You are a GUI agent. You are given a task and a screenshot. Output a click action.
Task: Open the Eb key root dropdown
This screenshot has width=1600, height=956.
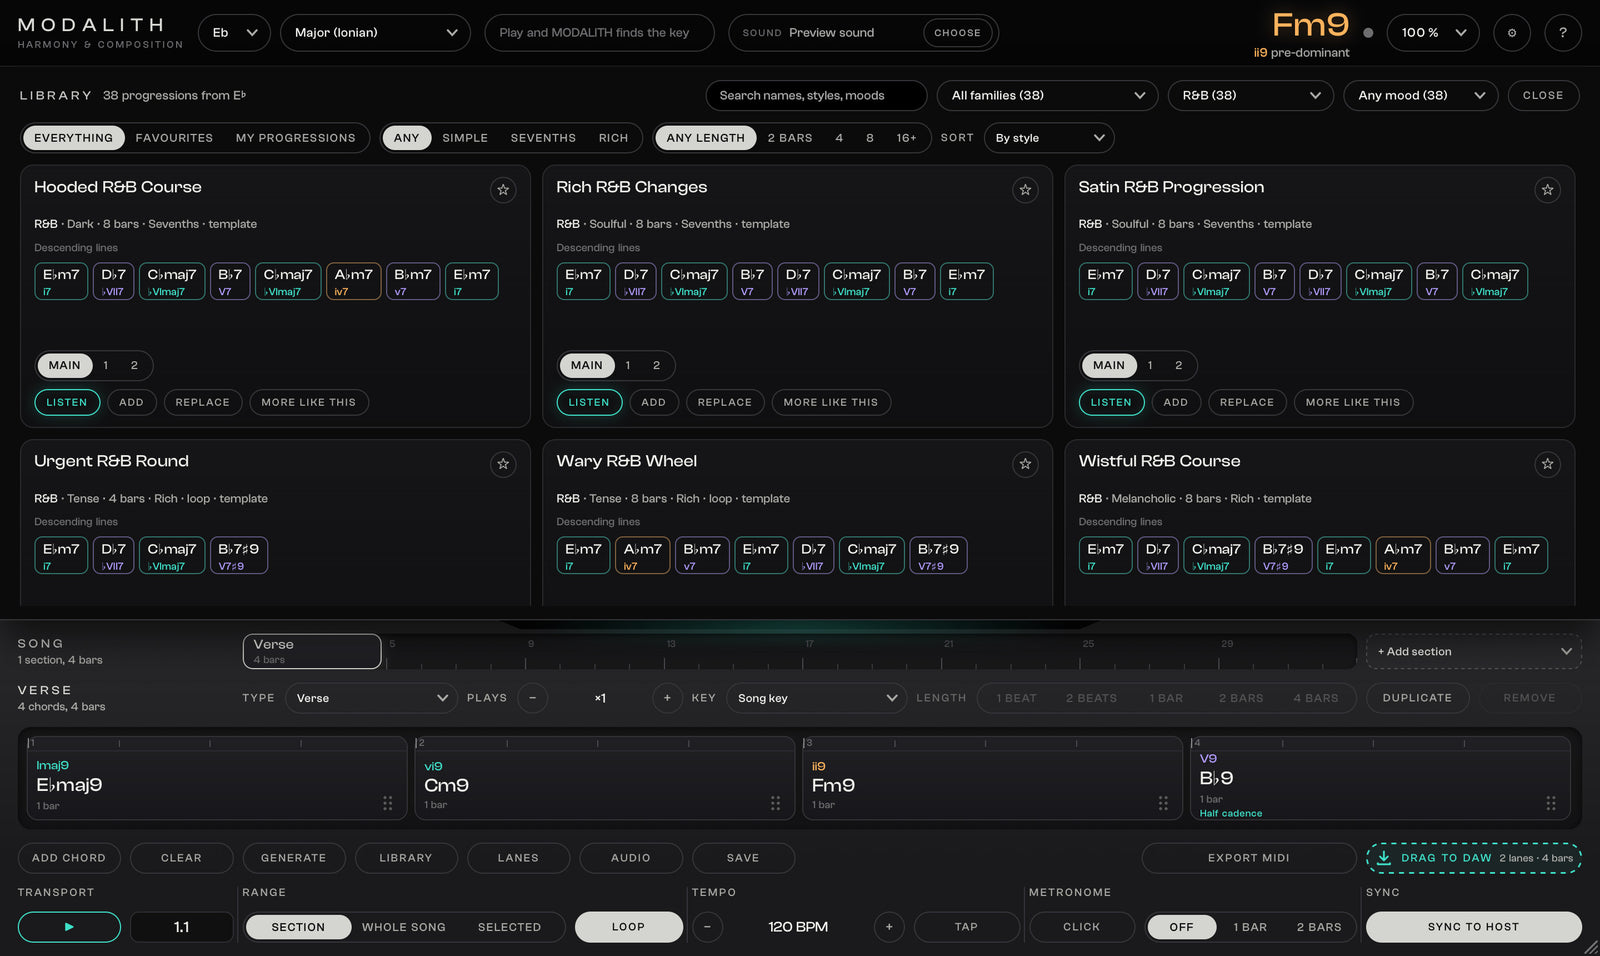[234, 33]
